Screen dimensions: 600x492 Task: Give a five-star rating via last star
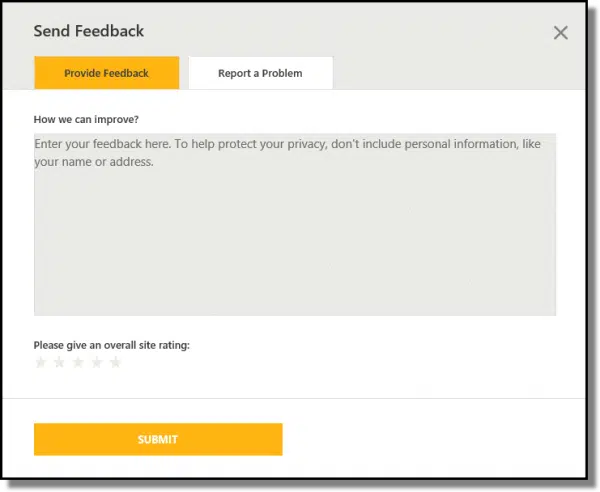coord(115,362)
